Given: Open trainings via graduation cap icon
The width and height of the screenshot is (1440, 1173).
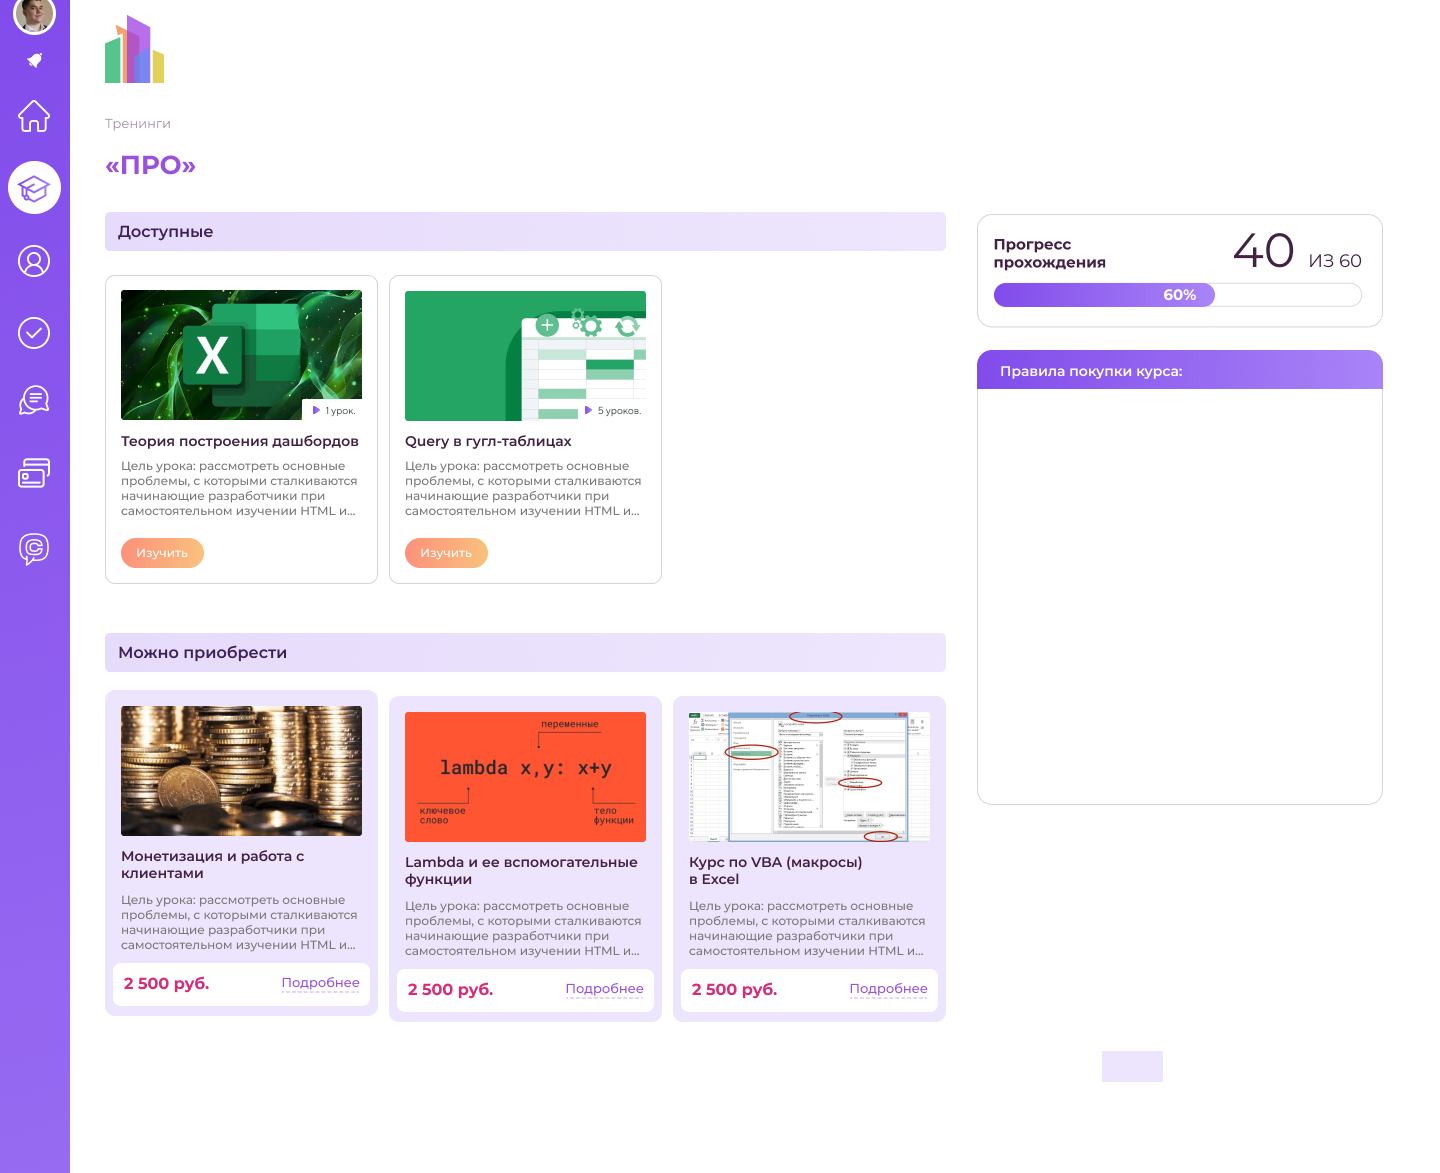Looking at the screenshot, I should pyautogui.click(x=34, y=188).
